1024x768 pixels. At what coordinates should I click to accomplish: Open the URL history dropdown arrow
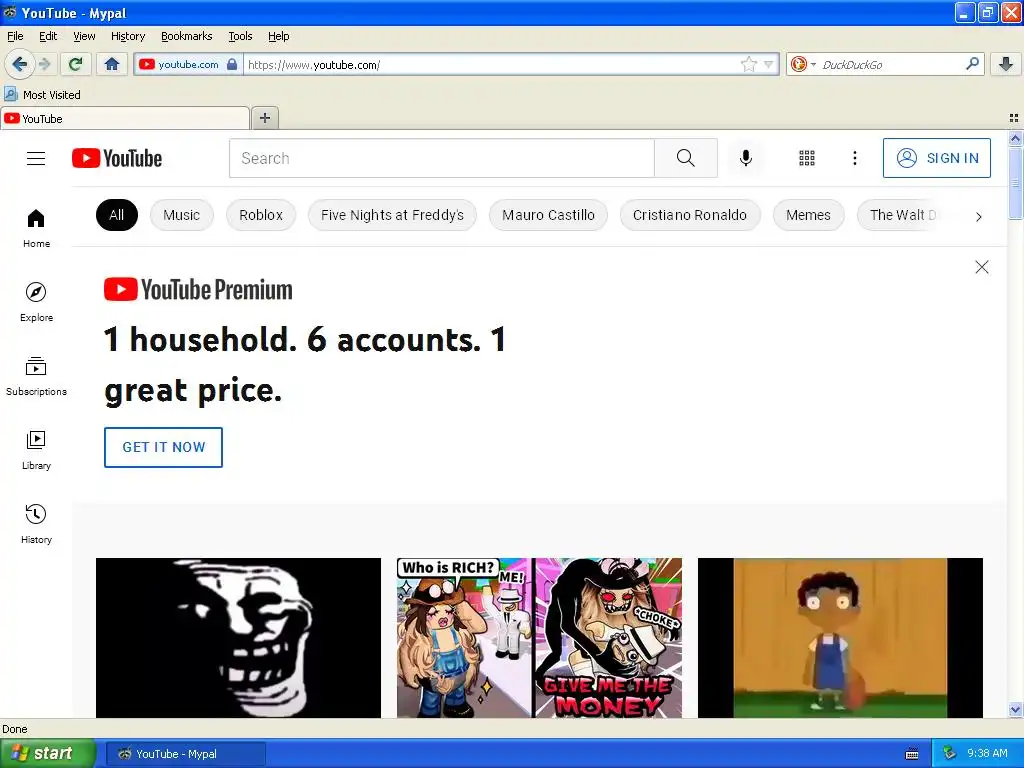(x=769, y=64)
